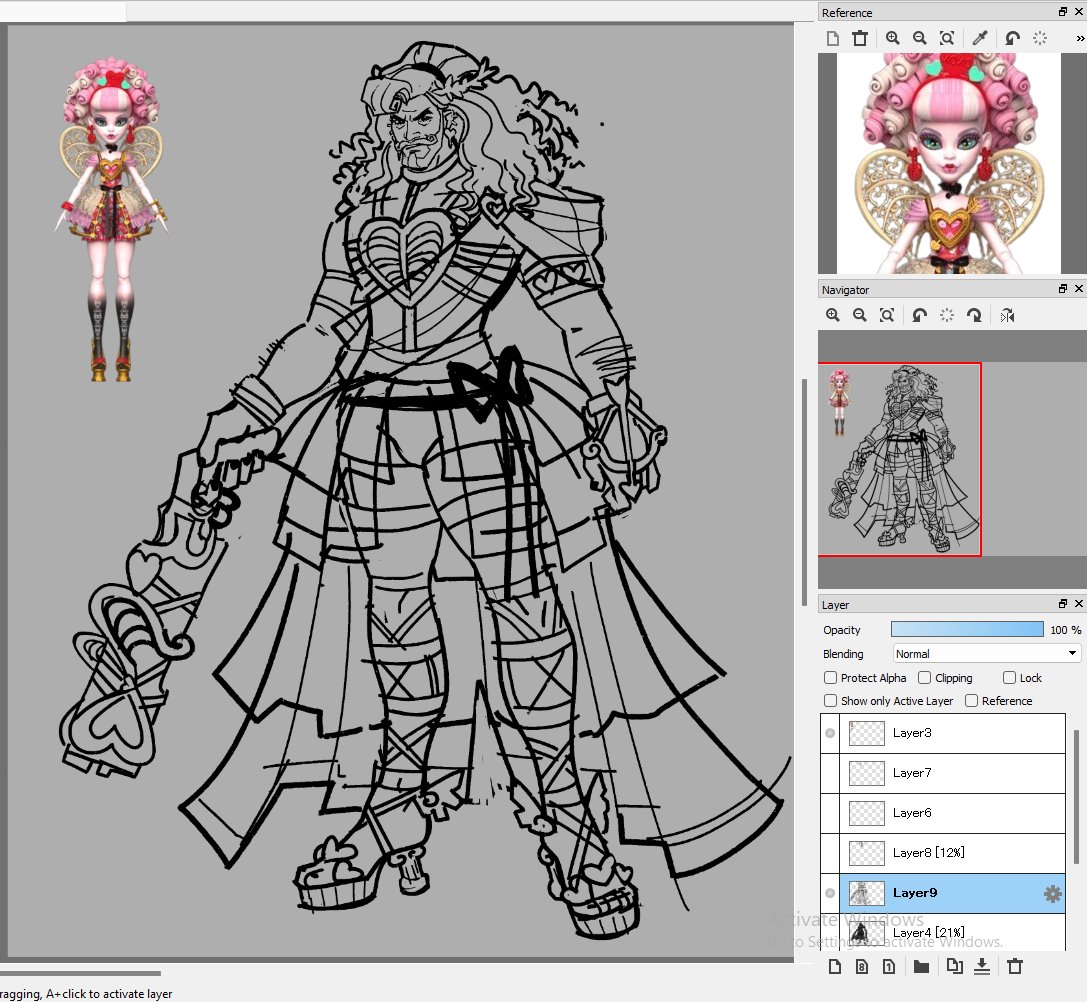The height and width of the screenshot is (1002, 1087).
Task: Select Layer3 in the layer list
Action: 953,733
